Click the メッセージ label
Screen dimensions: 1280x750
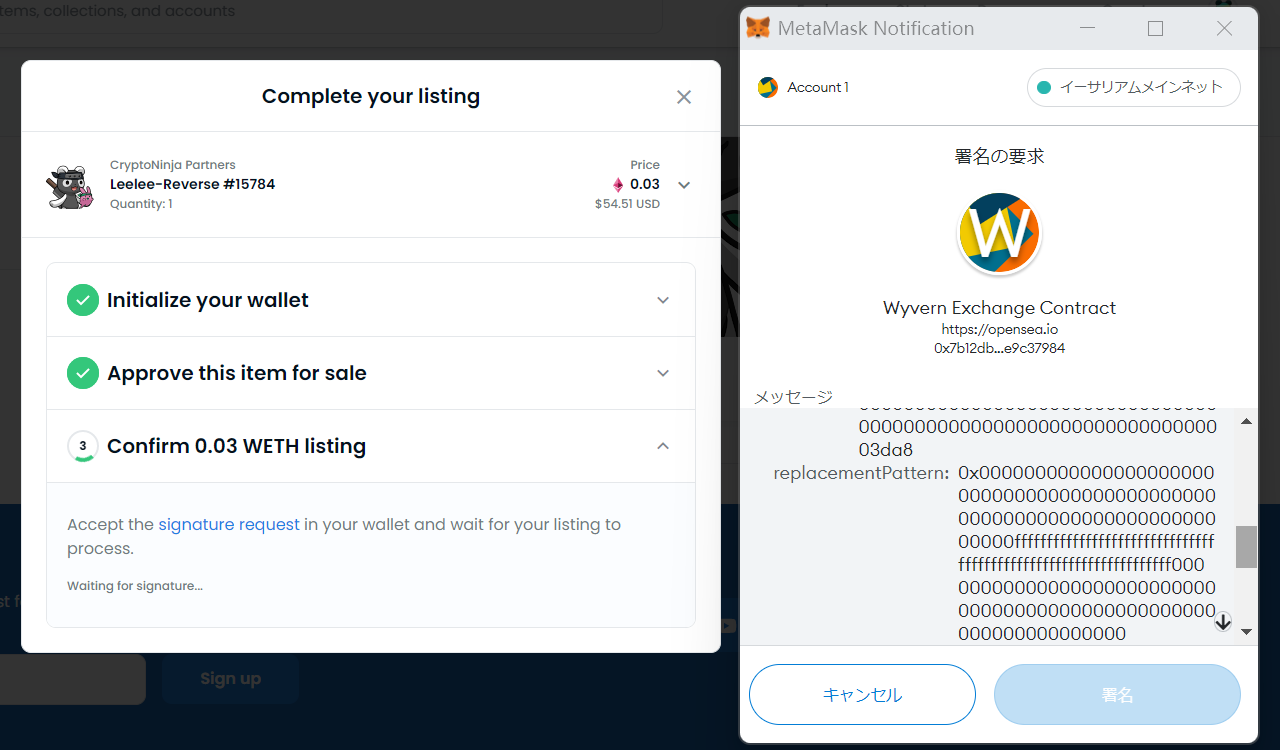(793, 397)
